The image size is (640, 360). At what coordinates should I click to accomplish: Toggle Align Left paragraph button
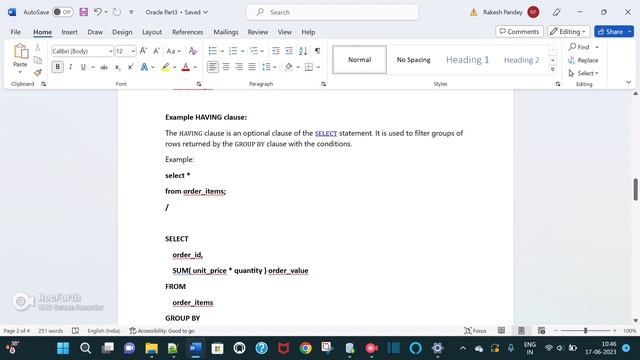click(x=213, y=67)
